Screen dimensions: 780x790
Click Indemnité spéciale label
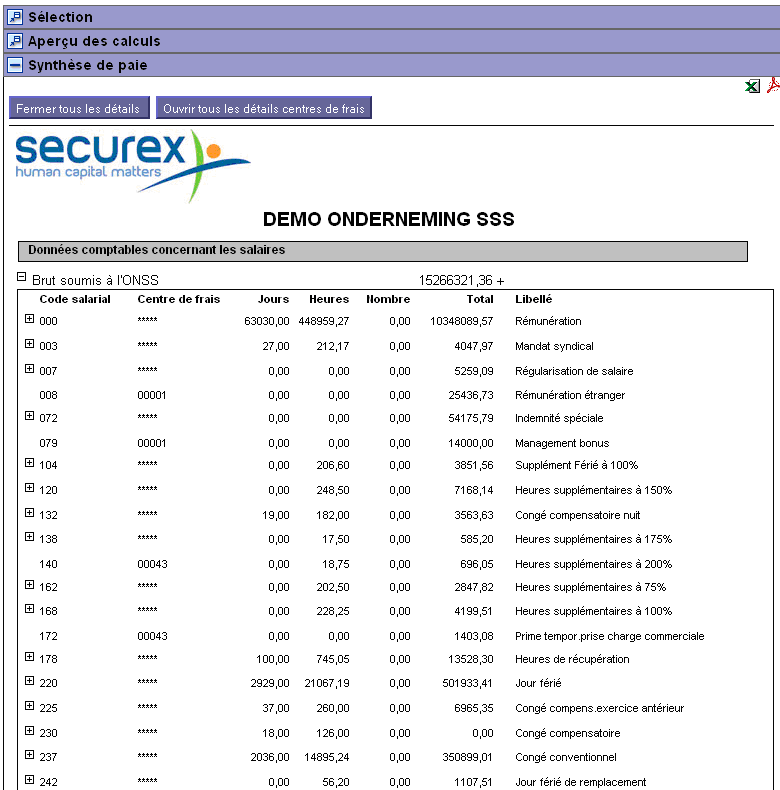559,418
